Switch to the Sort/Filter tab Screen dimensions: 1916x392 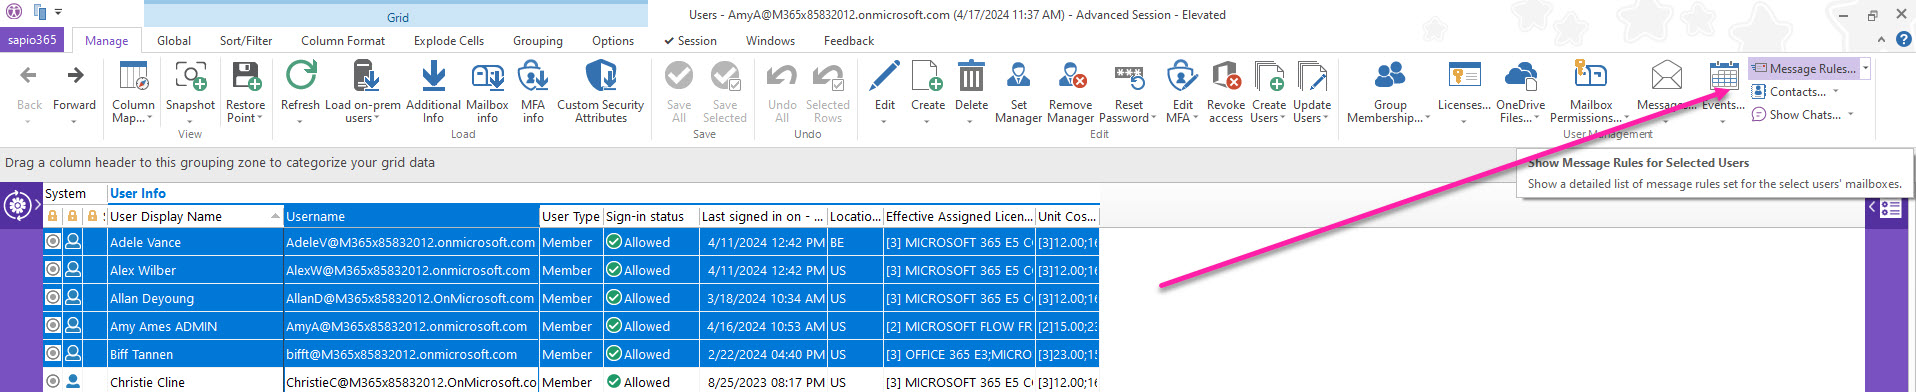pyautogui.click(x=246, y=41)
